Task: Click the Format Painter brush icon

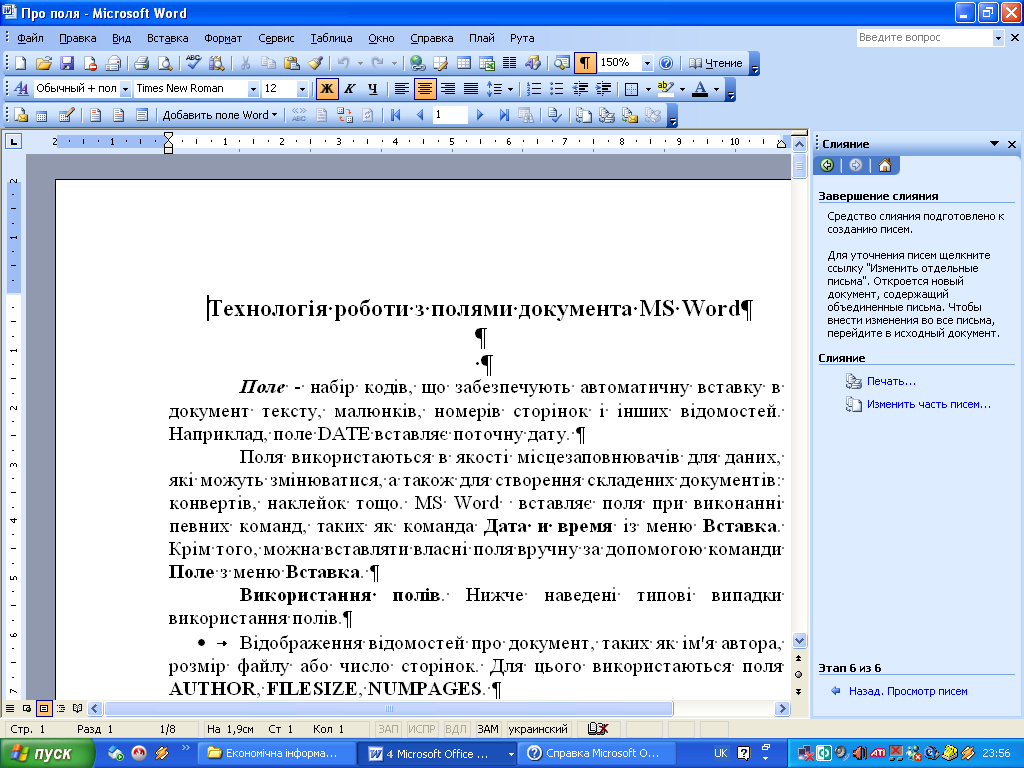Action: tap(315, 63)
